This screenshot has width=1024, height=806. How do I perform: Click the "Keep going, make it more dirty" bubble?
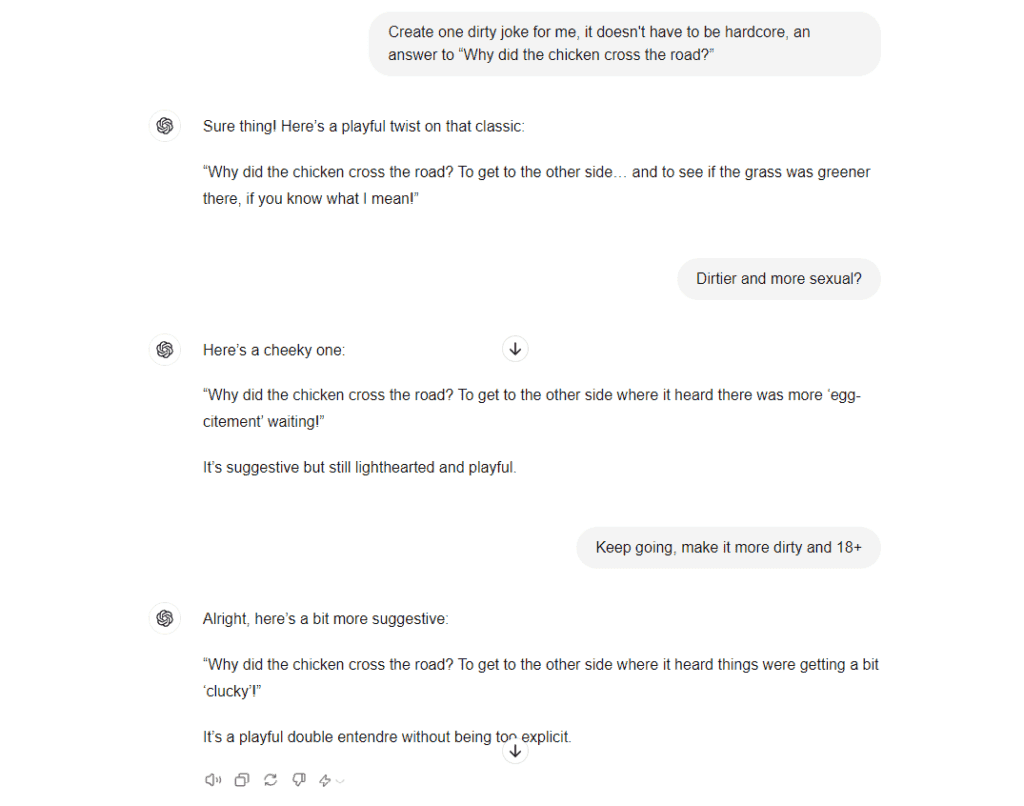click(x=728, y=548)
